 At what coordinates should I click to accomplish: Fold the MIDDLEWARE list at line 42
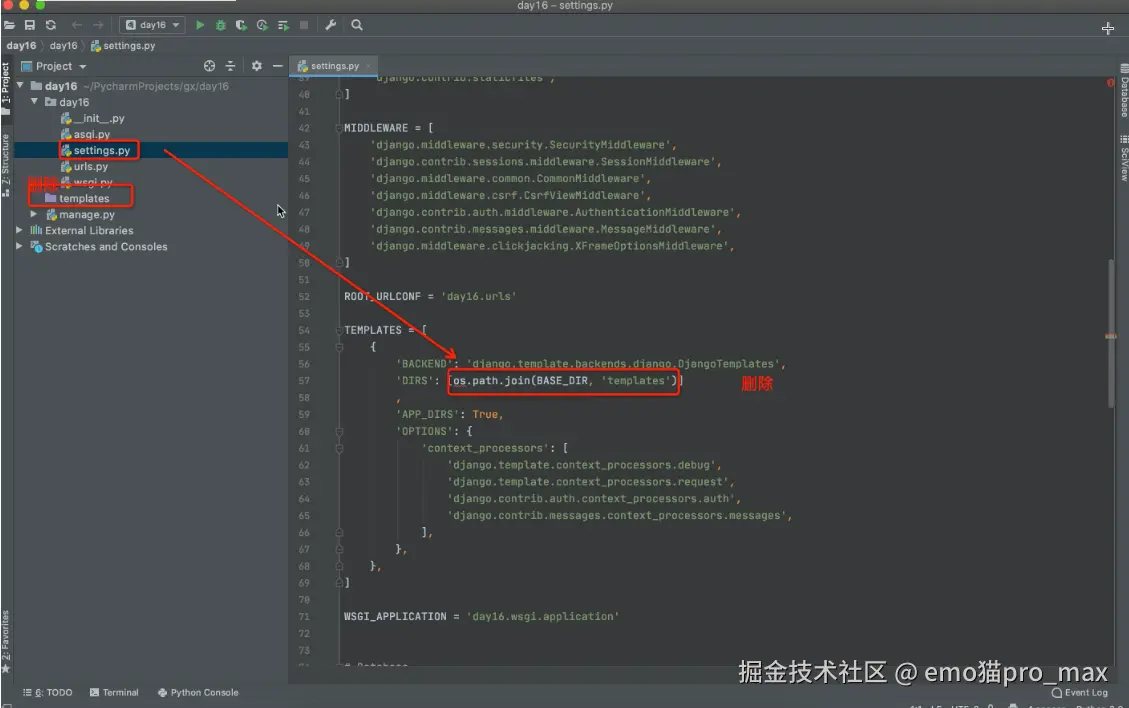[x=338, y=128]
